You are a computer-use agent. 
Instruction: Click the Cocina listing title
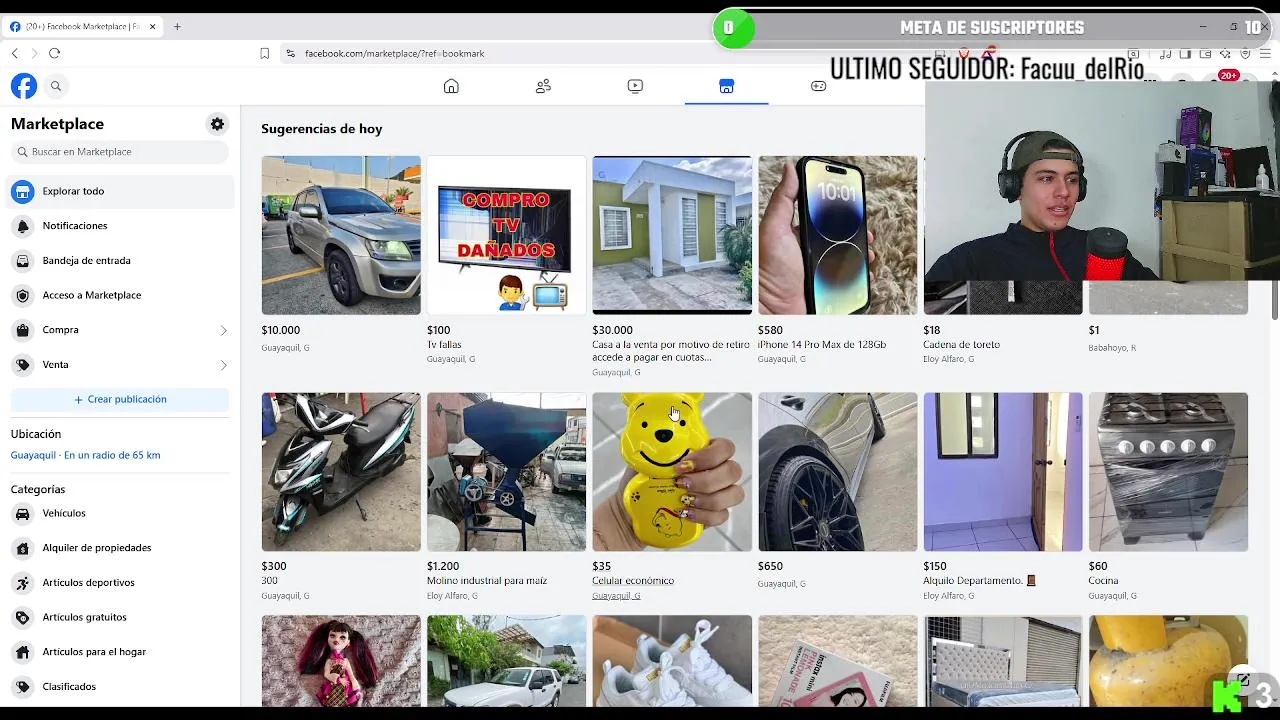1103,581
